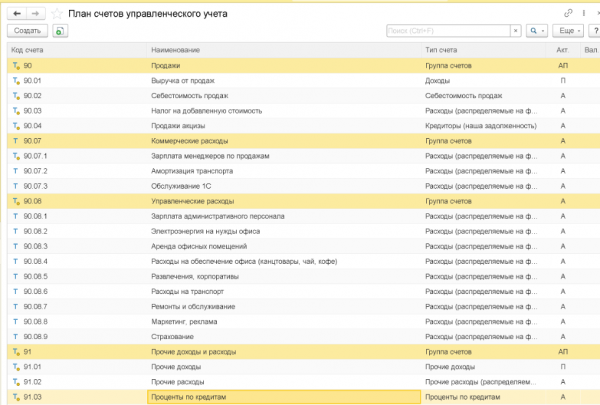The image size is (600, 405).
Task: Click the account icon for row 90 Продажи
Action: 16,65
